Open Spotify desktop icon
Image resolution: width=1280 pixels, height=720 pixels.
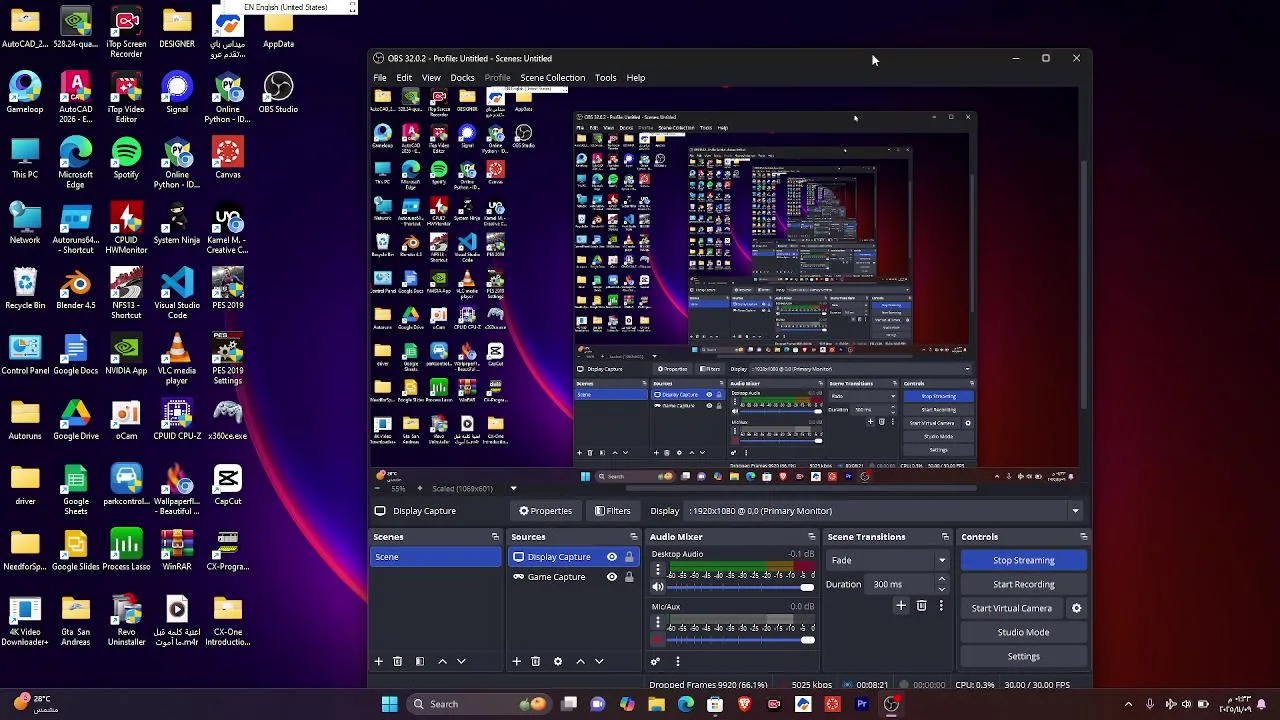click(x=126, y=158)
